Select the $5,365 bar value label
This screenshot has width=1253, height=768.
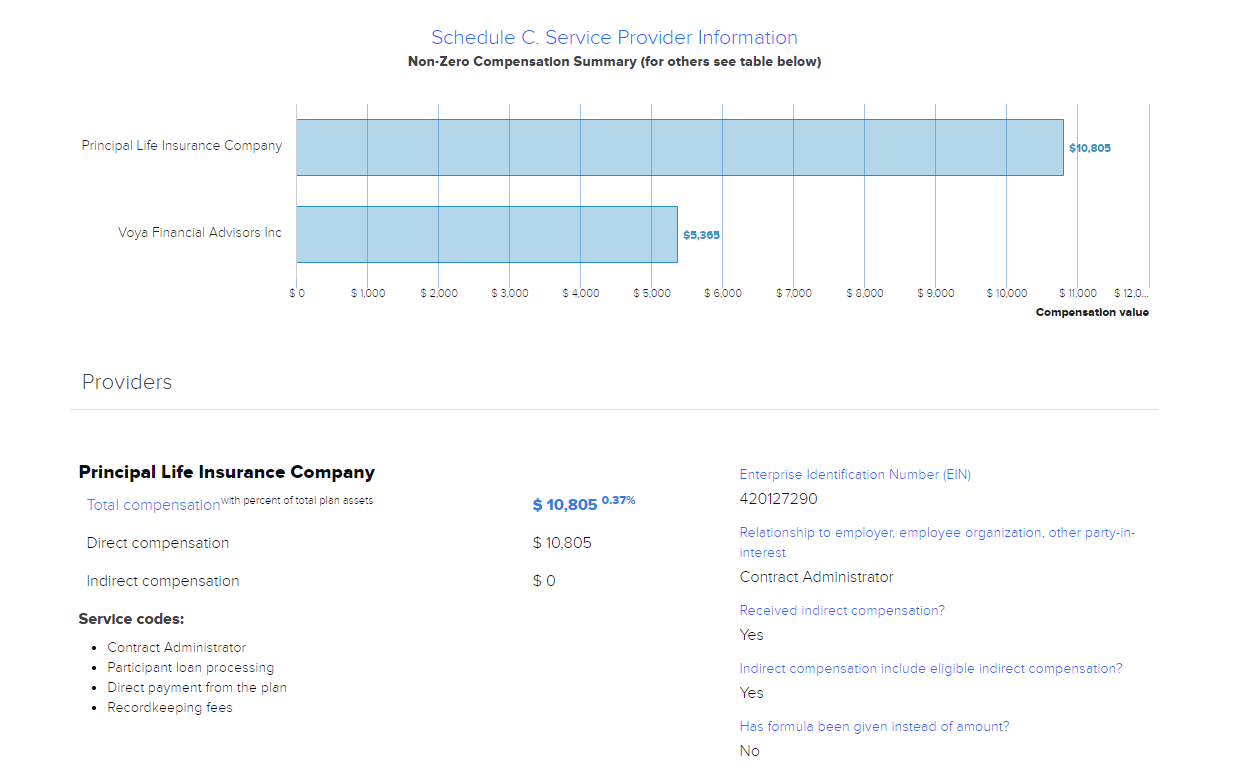[701, 235]
